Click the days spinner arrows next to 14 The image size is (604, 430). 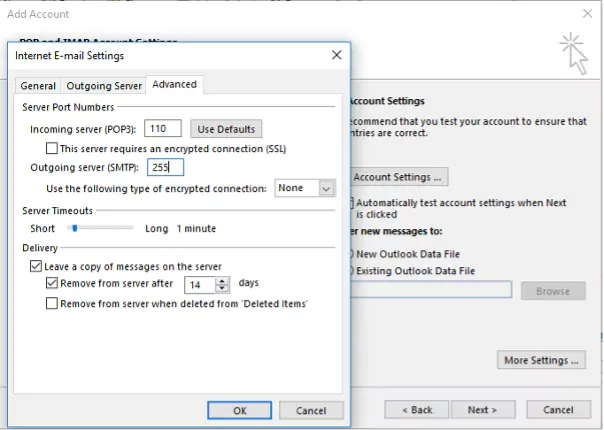[225, 284]
